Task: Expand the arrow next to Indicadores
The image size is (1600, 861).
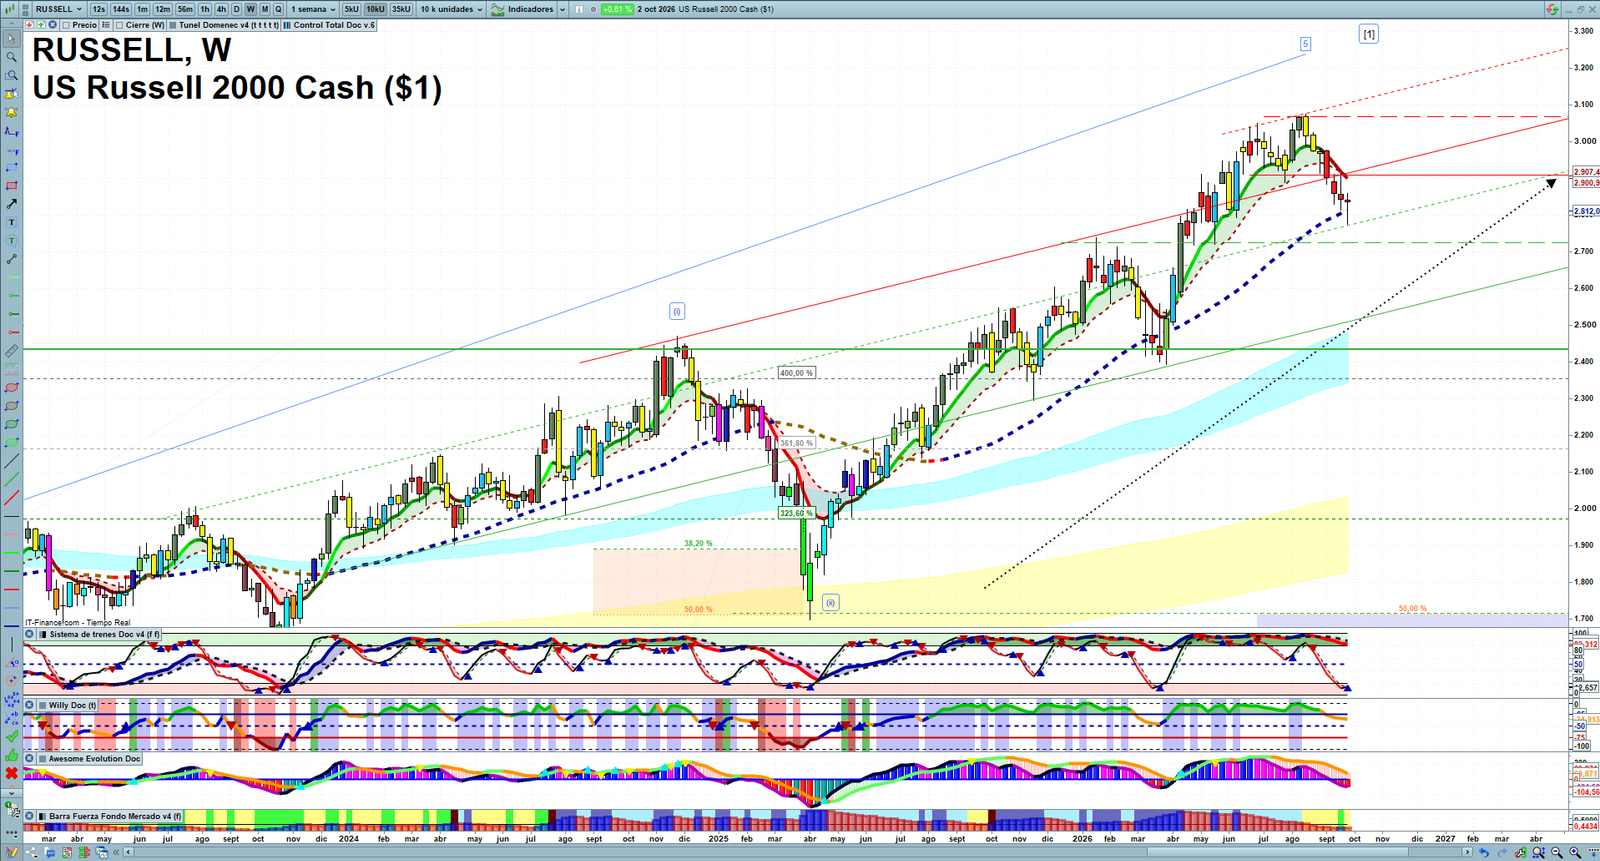Action: 562,9
